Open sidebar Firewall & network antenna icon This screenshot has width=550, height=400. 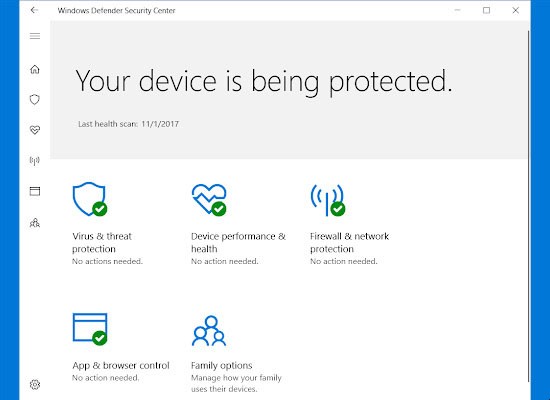(35, 161)
